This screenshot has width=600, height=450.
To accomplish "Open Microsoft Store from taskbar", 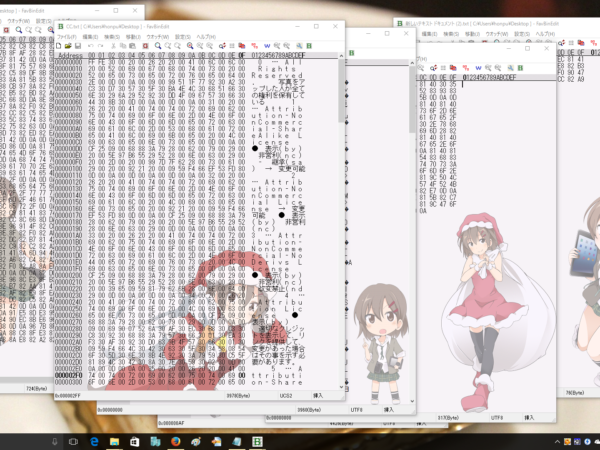I will (135, 442).
